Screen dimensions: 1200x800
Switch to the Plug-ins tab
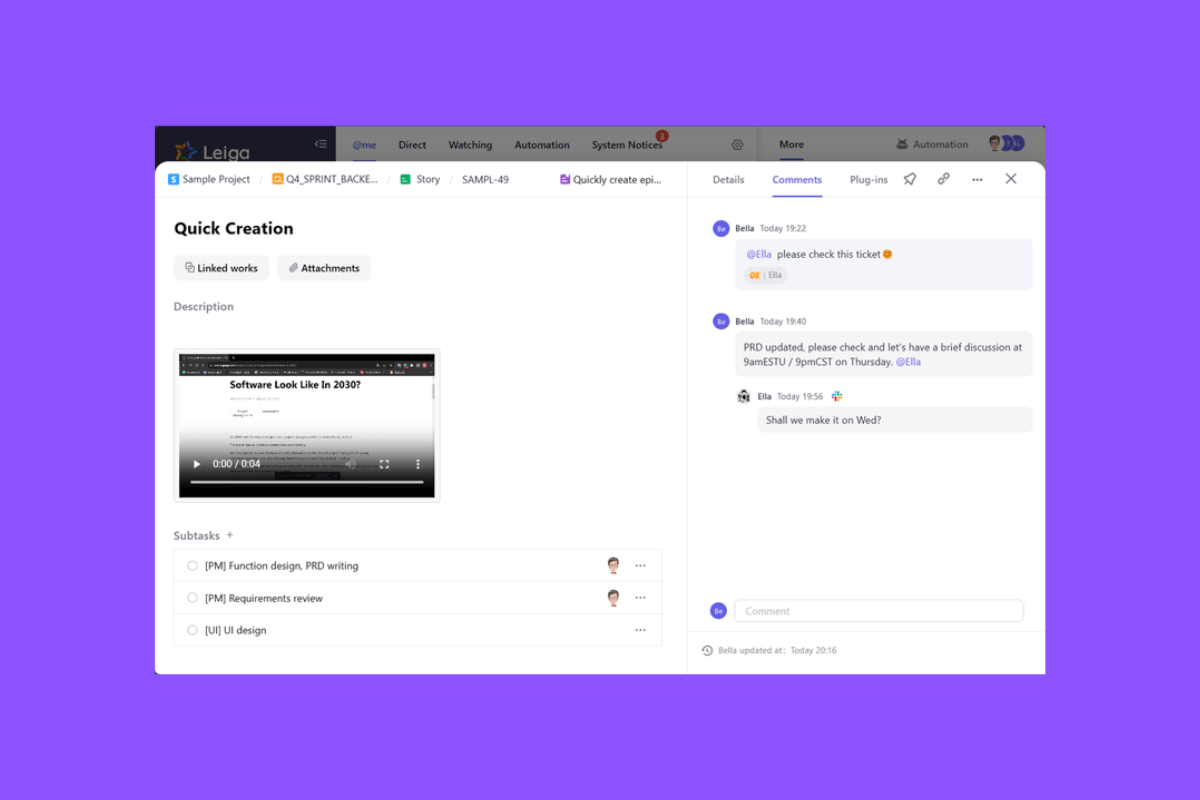point(869,180)
